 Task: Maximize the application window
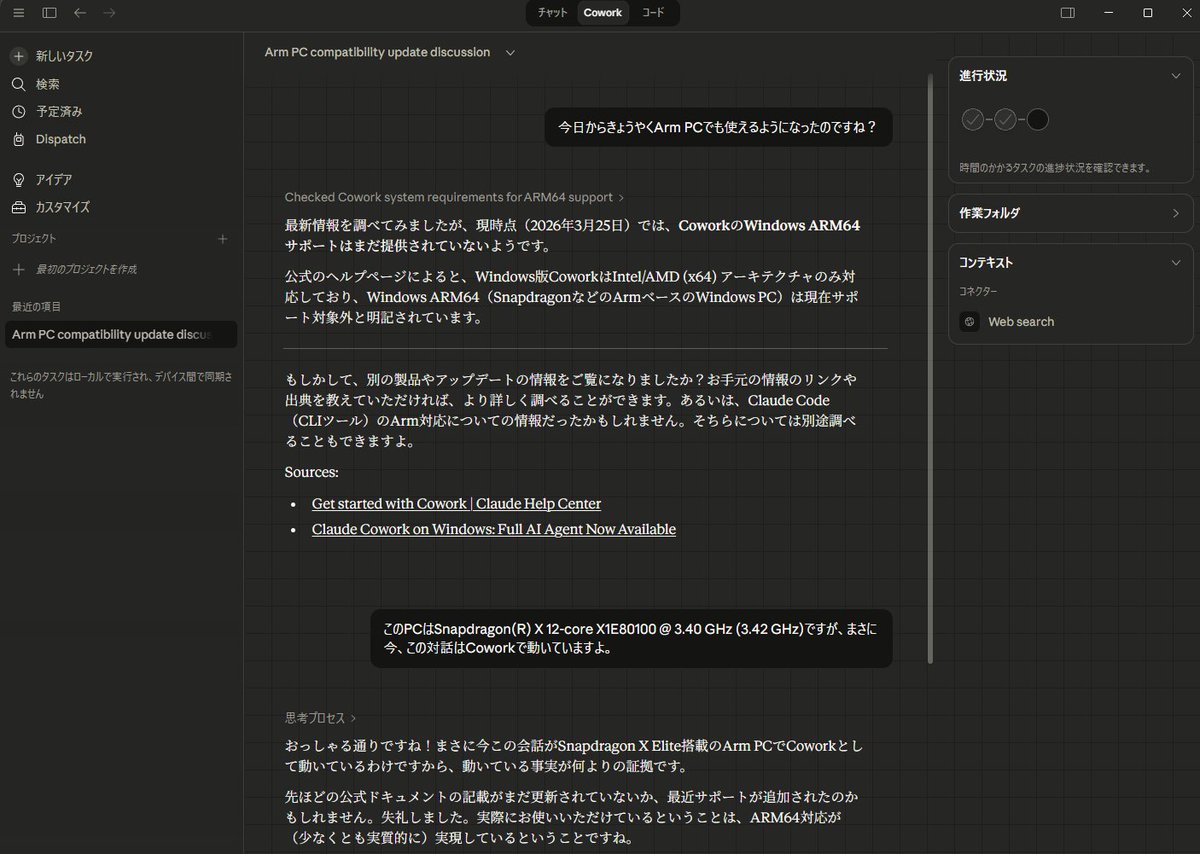(1148, 13)
